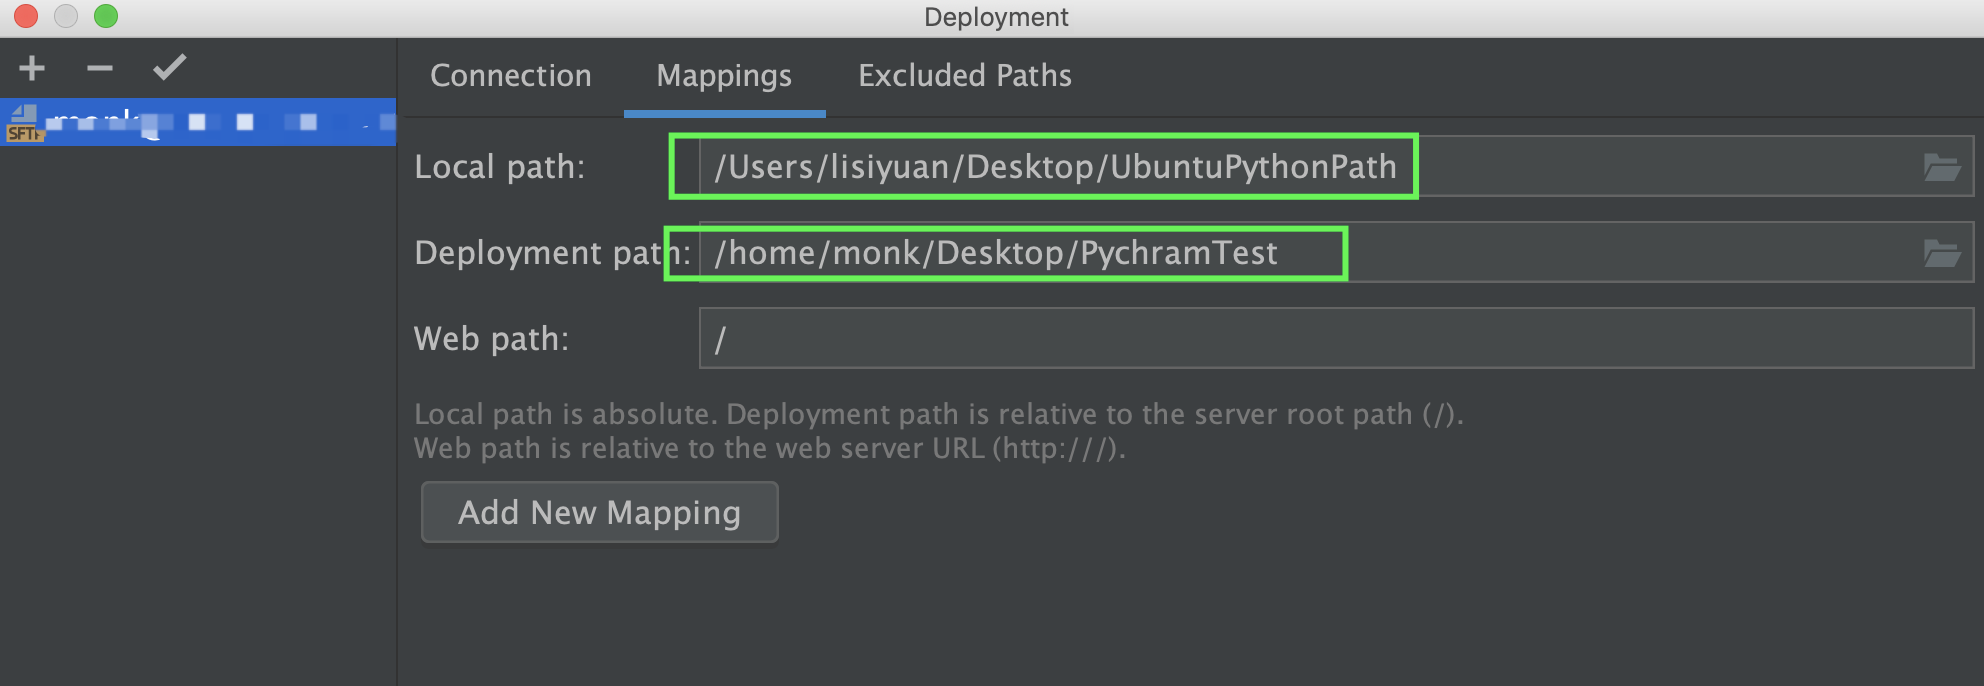Mark server as default with checkmark icon

coord(169,68)
